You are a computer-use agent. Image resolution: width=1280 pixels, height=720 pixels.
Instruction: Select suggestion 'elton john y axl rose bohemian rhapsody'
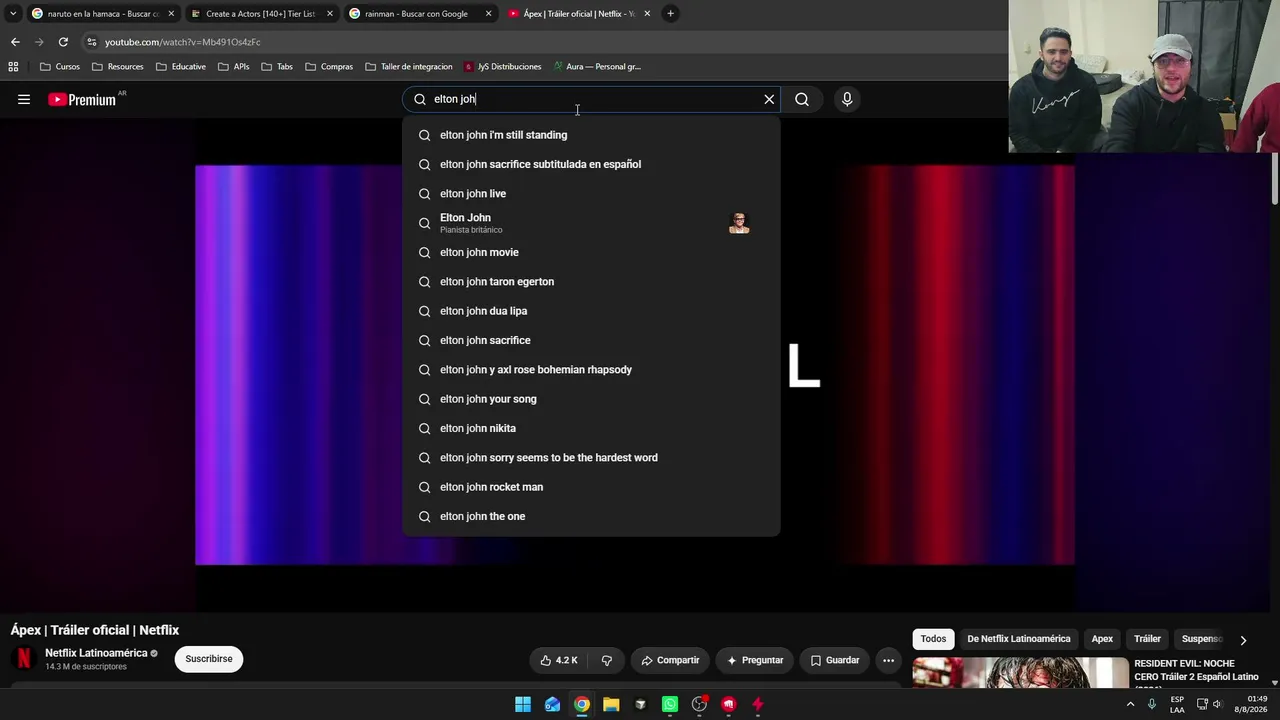click(x=591, y=370)
